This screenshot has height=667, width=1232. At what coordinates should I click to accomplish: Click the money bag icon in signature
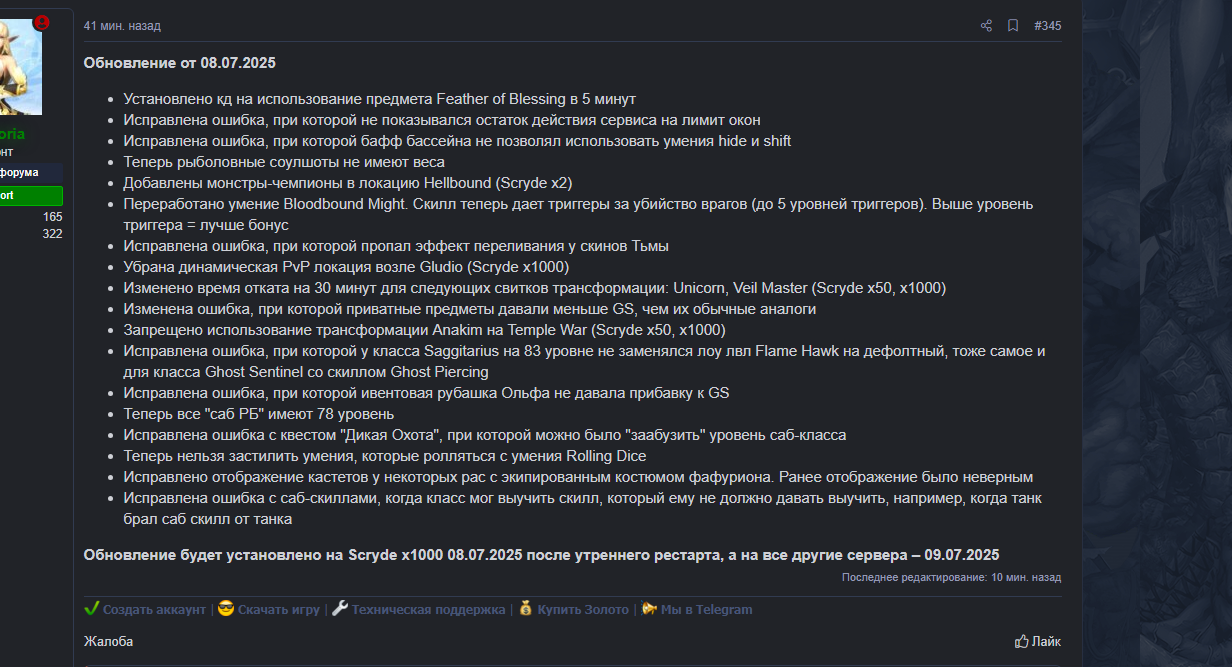tap(525, 608)
